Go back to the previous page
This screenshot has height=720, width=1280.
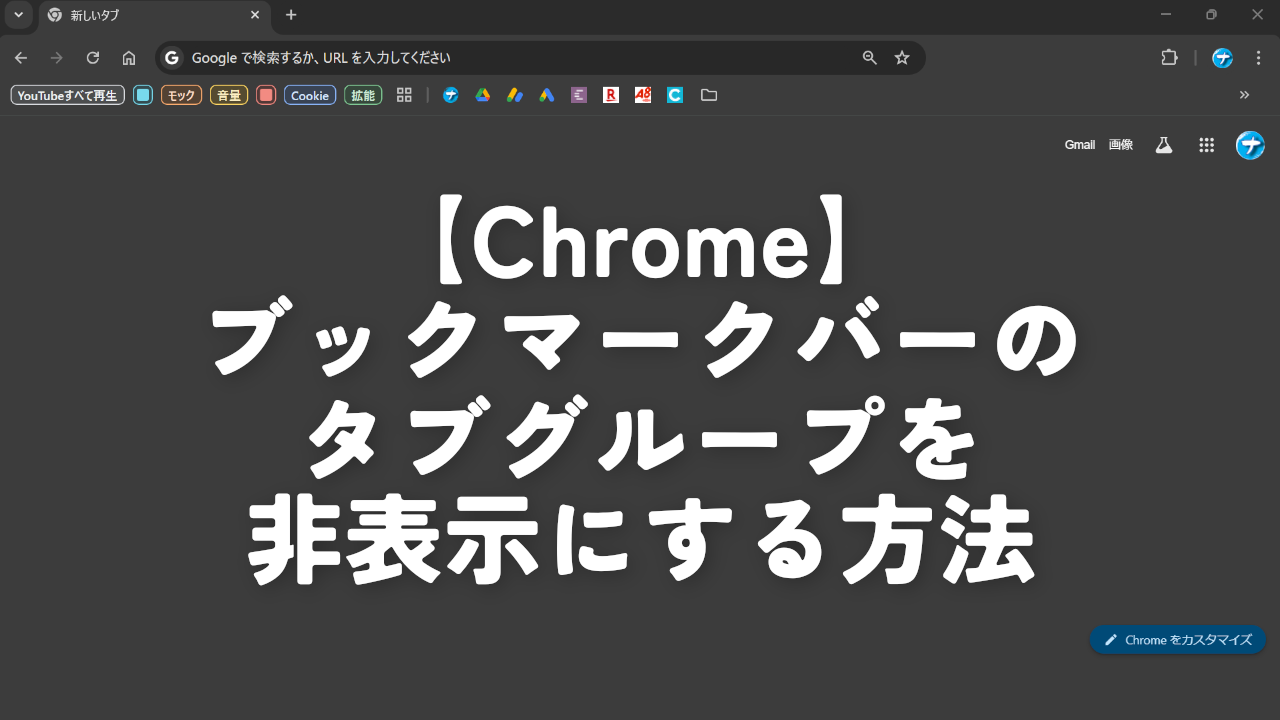tap(21, 58)
